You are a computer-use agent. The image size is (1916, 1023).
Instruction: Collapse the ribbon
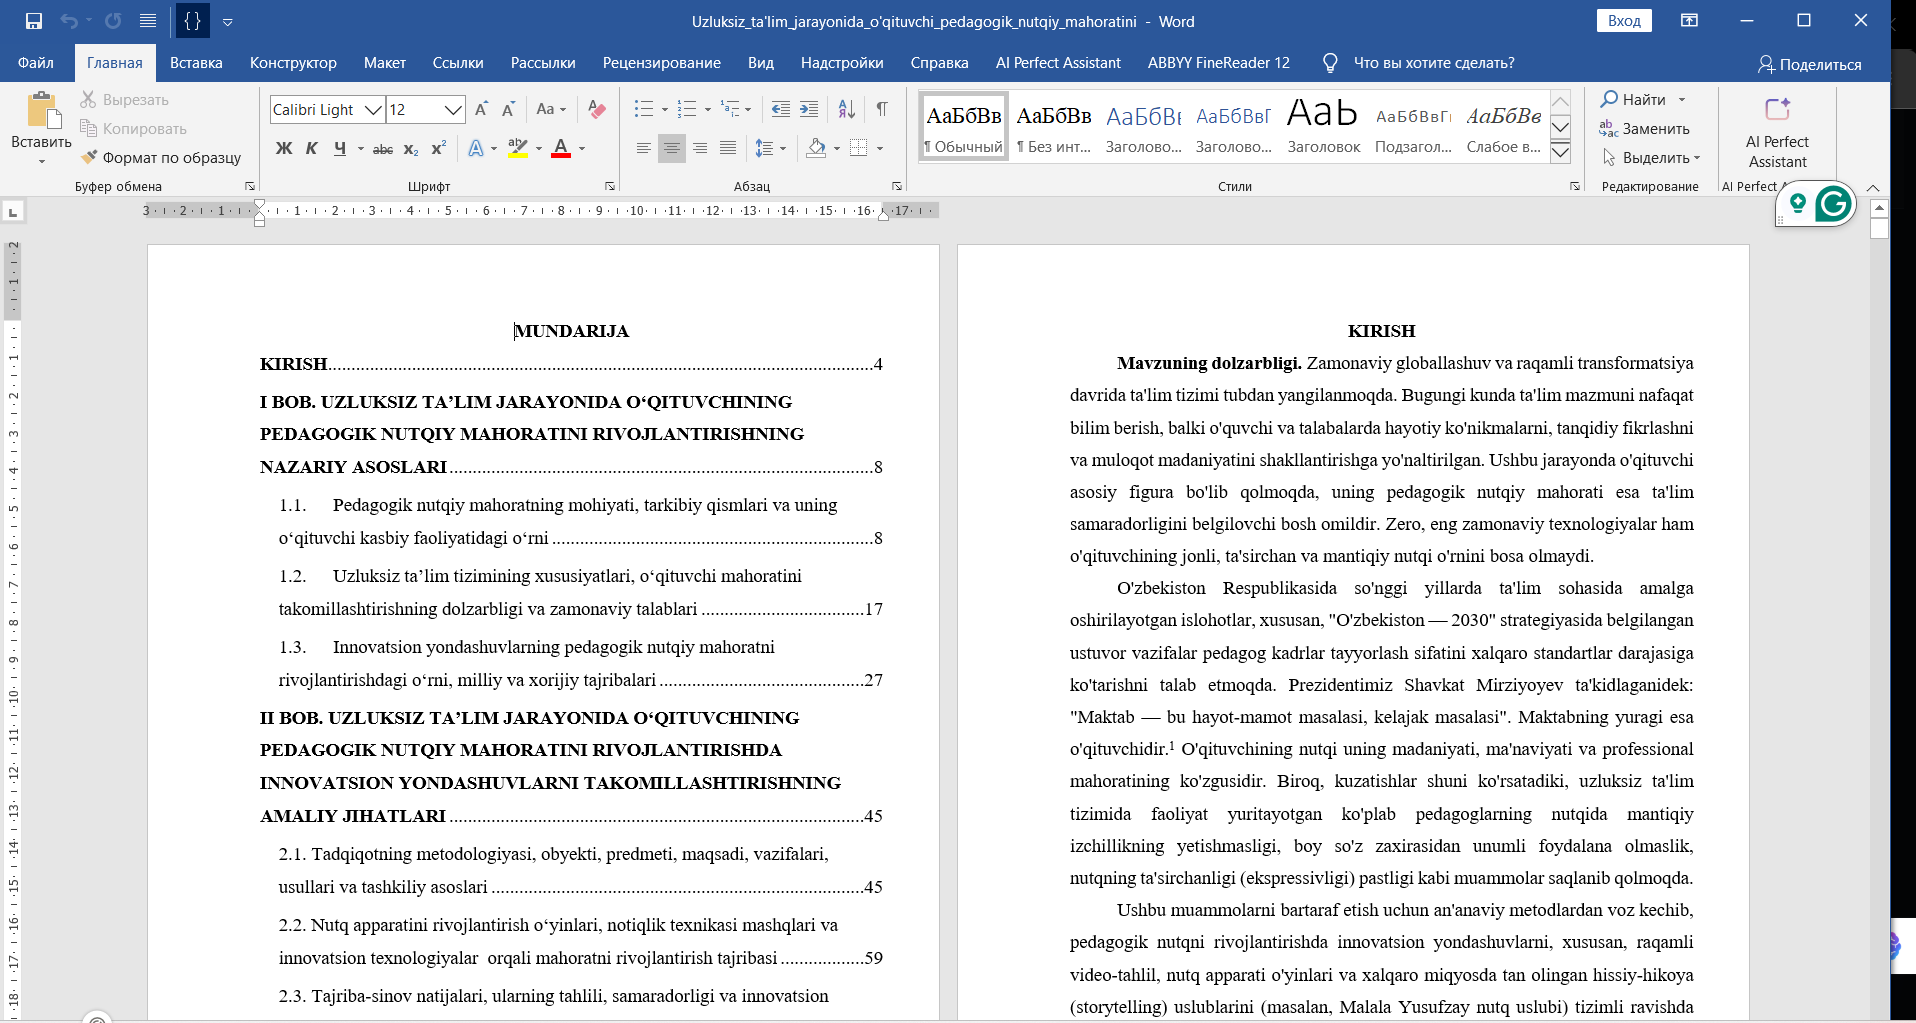click(x=1873, y=187)
